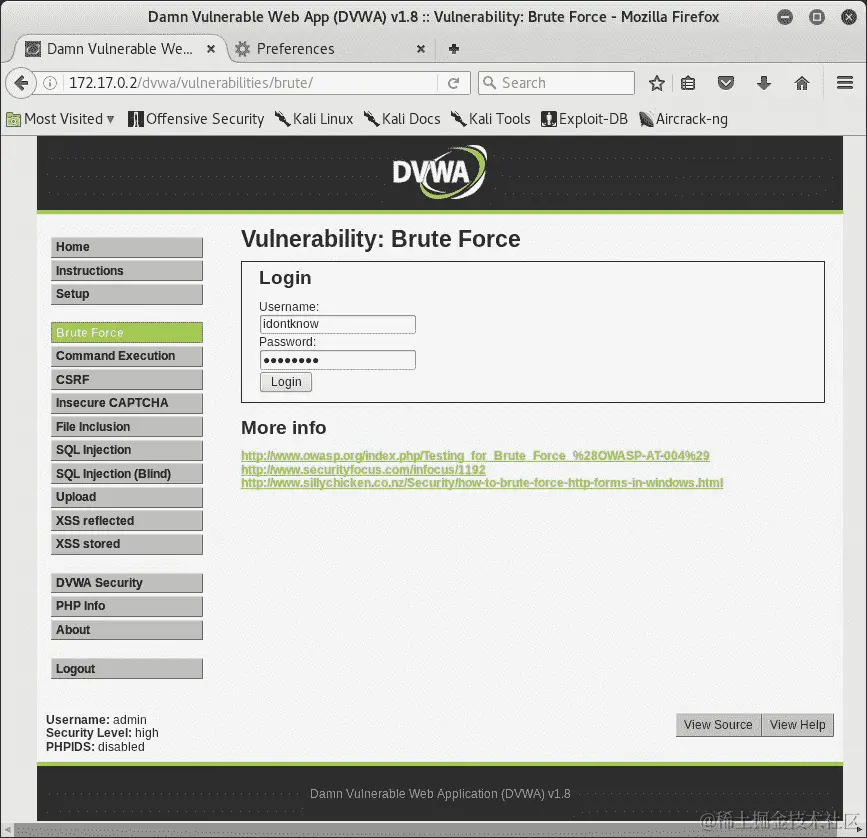Open the Kali Tools bookmark
This screenshot has width=867, height=838.
pyautogui.click(x=490, y=119)
